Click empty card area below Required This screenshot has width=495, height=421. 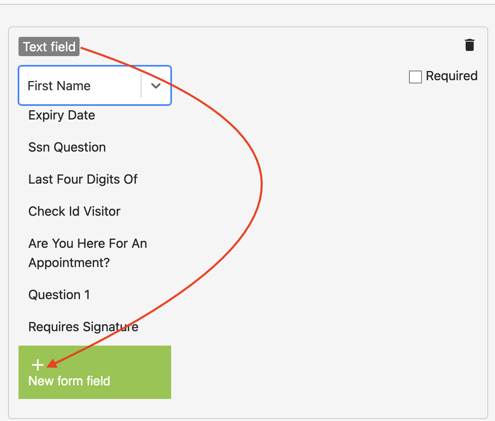click(x=367, y=233)
